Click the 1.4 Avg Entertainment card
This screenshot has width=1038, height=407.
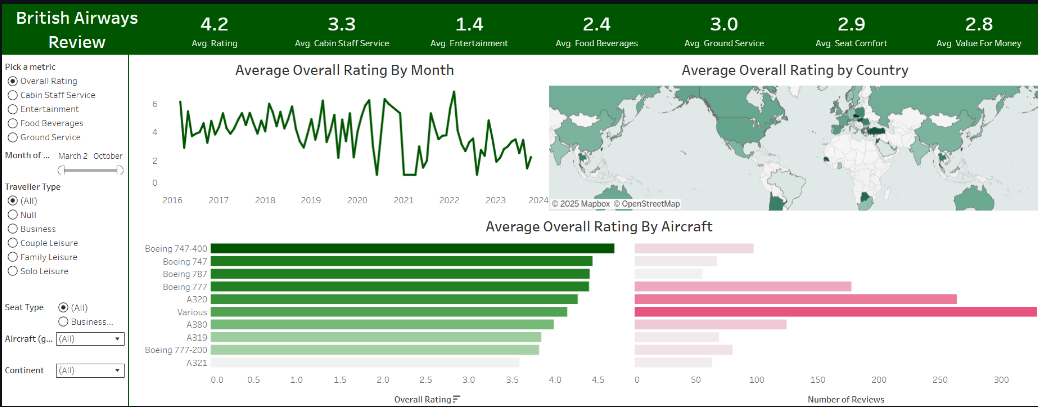(469, 31)
